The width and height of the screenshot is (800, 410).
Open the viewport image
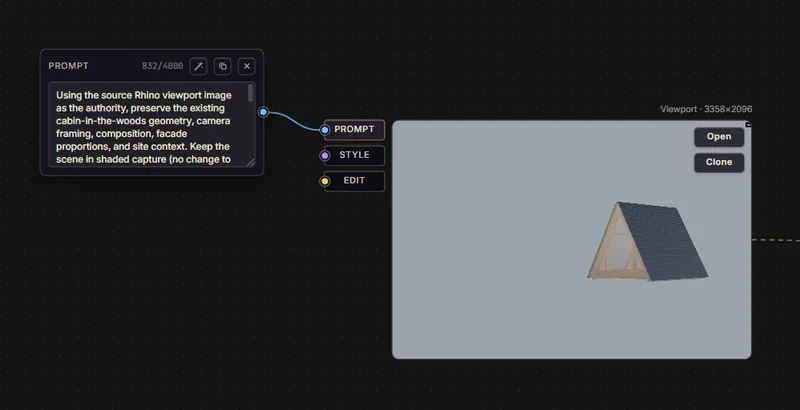[719, 137]
